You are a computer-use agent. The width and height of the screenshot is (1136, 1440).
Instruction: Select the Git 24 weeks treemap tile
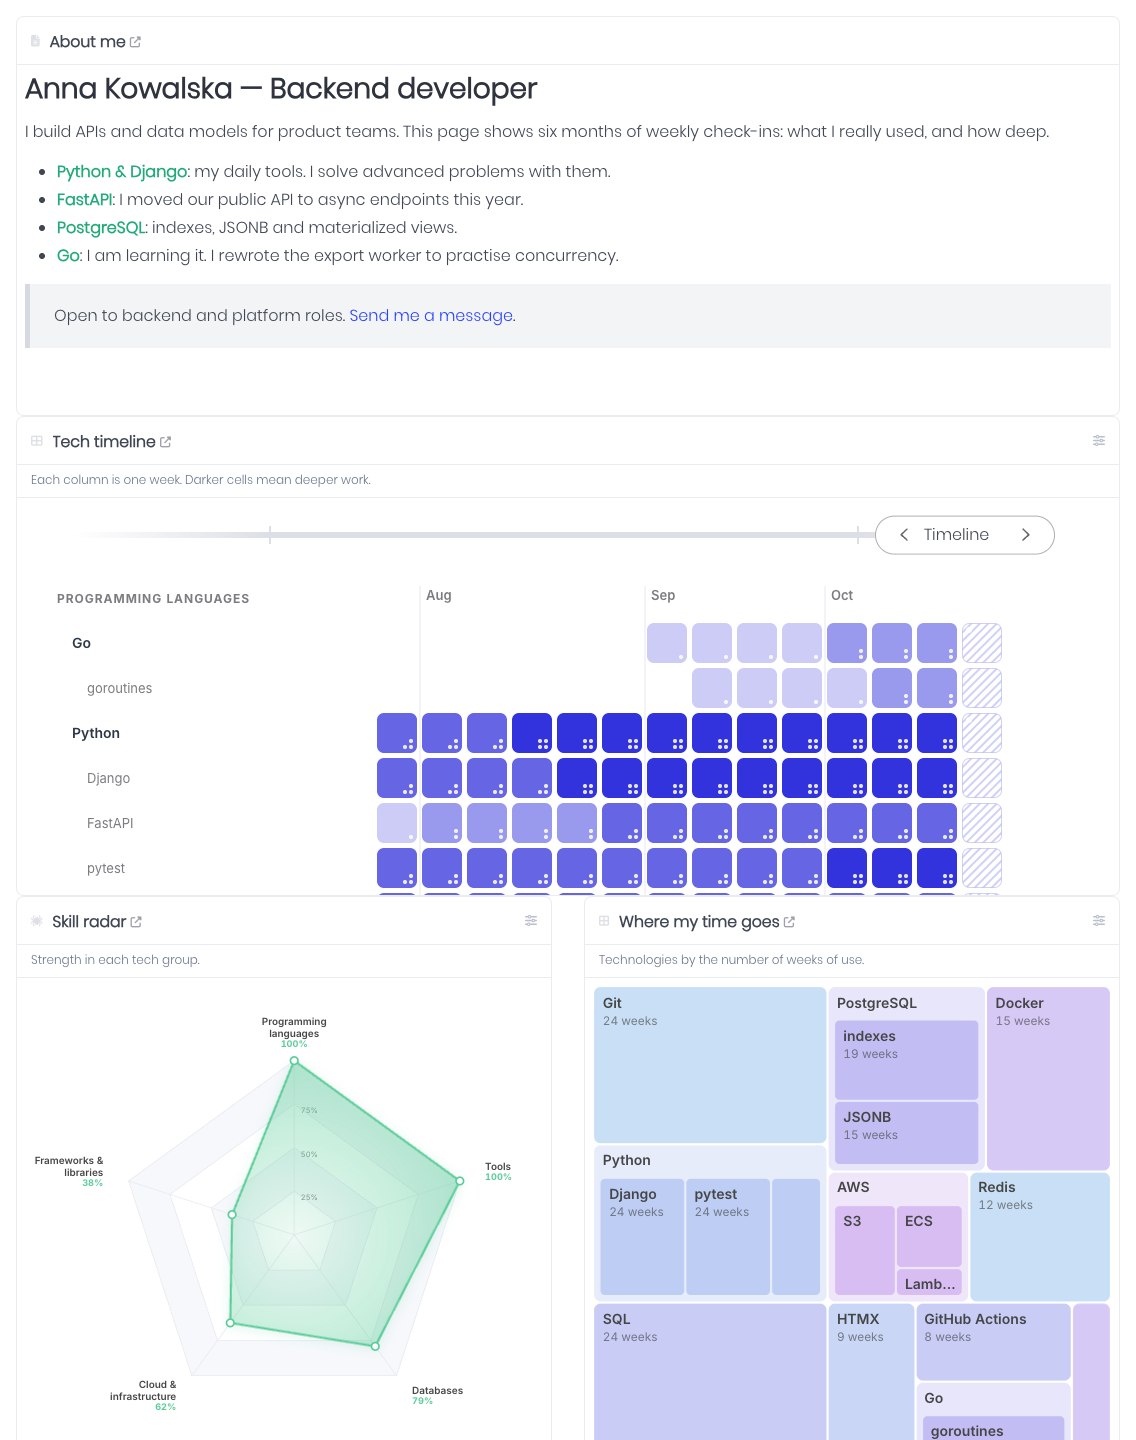(x=710, y=1065)
